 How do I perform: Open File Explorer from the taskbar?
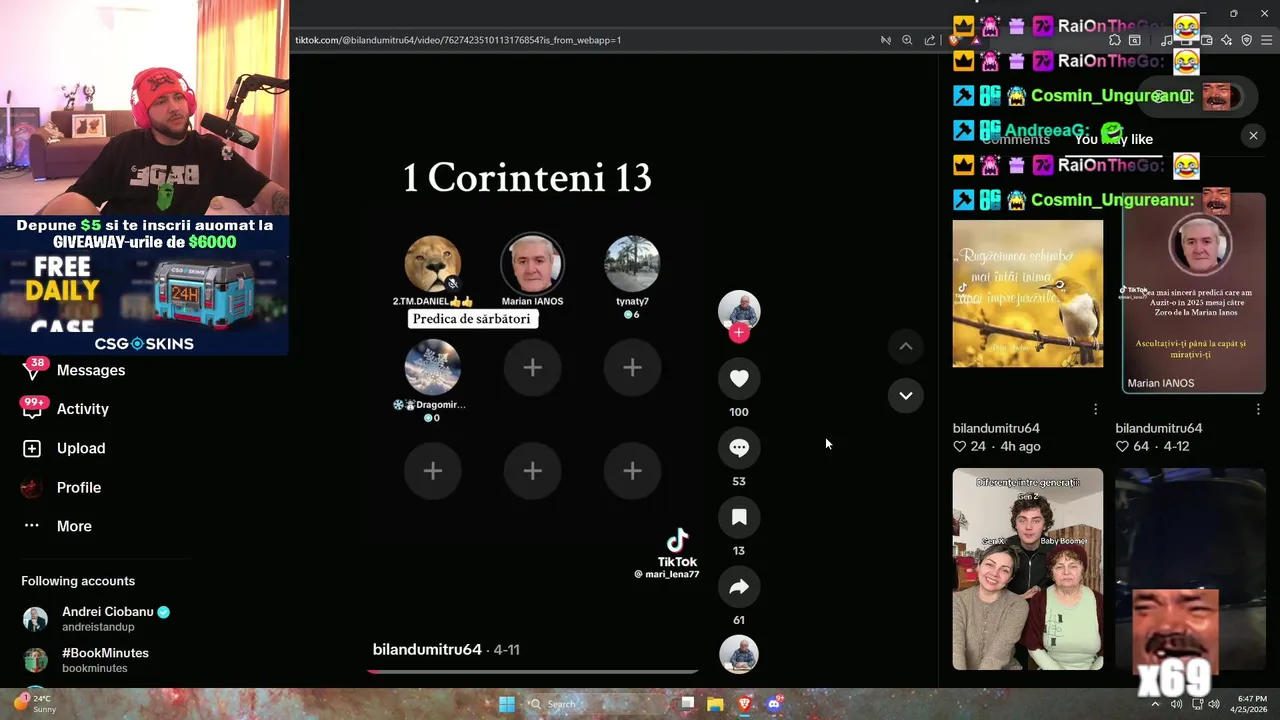pos(715,704)
